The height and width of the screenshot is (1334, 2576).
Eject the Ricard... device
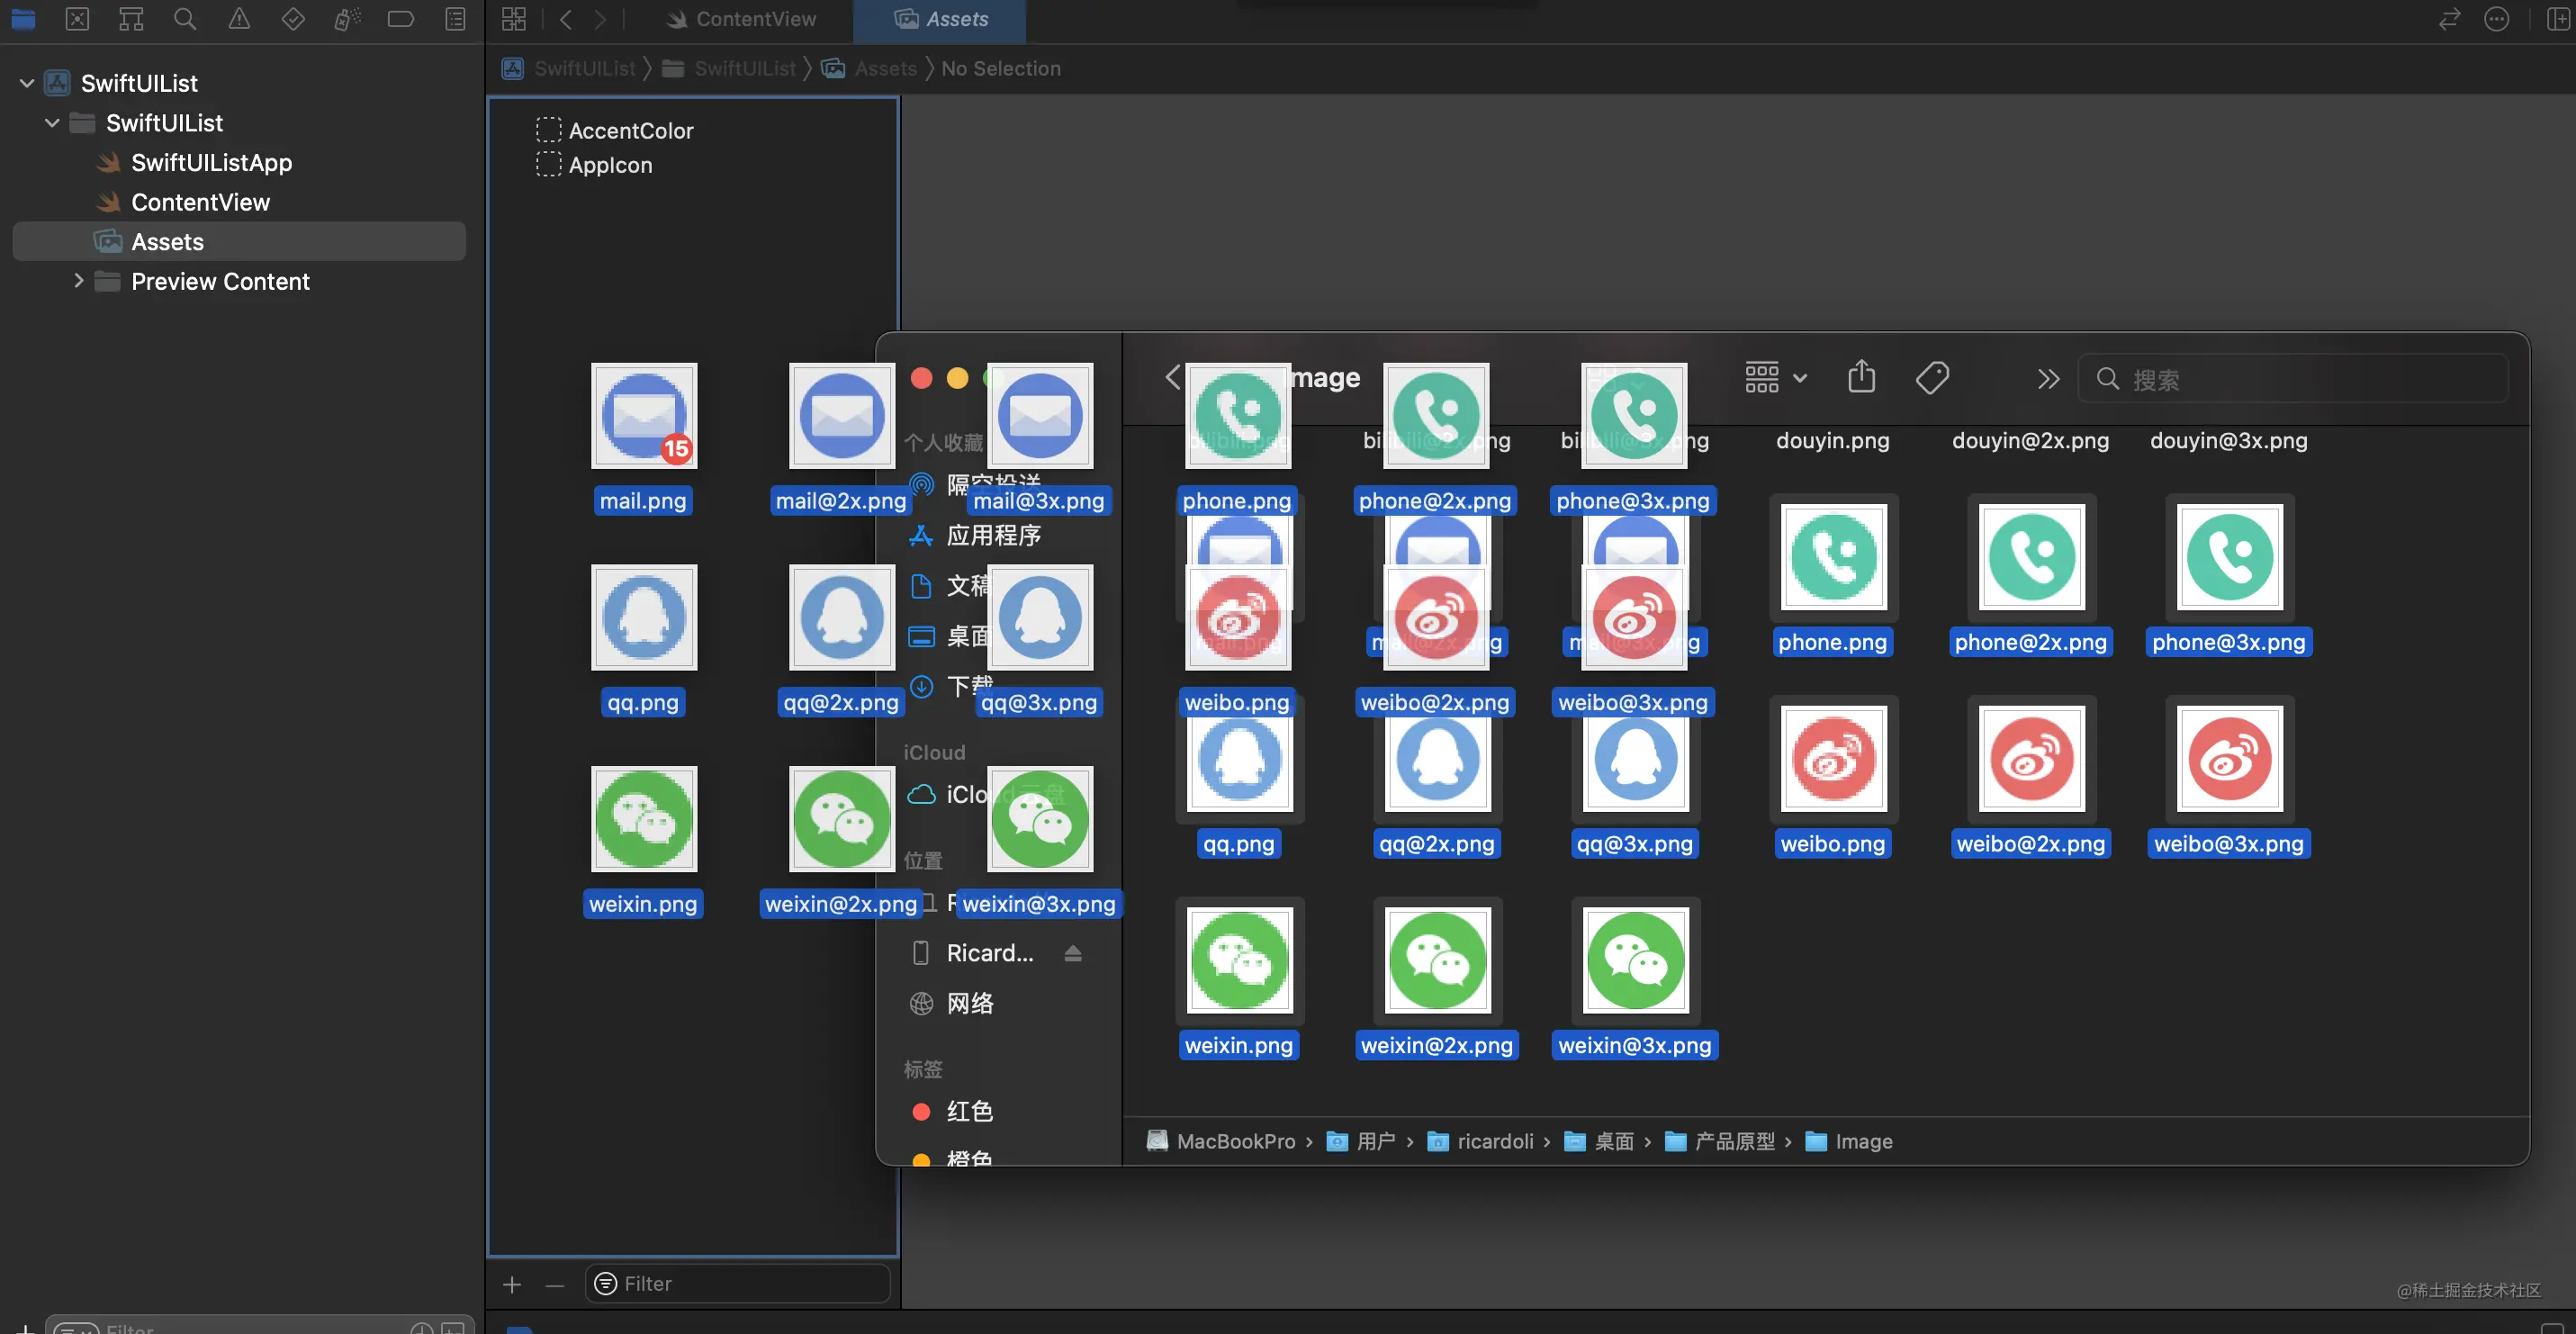[x=1073, y=953]
